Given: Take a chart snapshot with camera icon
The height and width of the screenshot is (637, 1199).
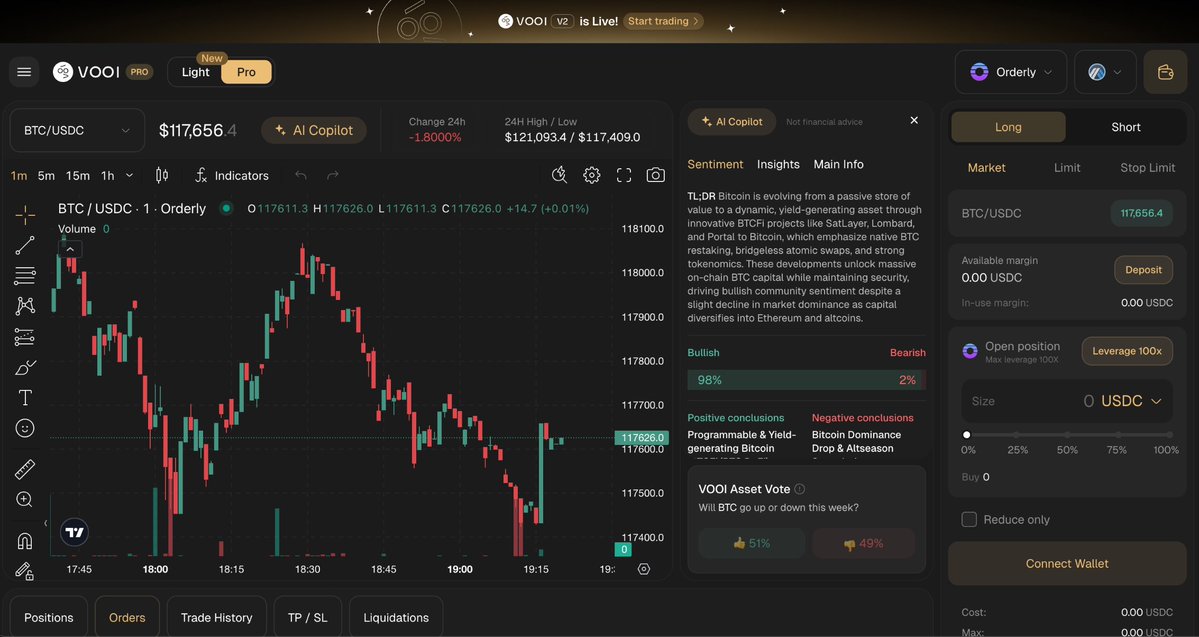Looking at the screenshot, I should point(655,175).
